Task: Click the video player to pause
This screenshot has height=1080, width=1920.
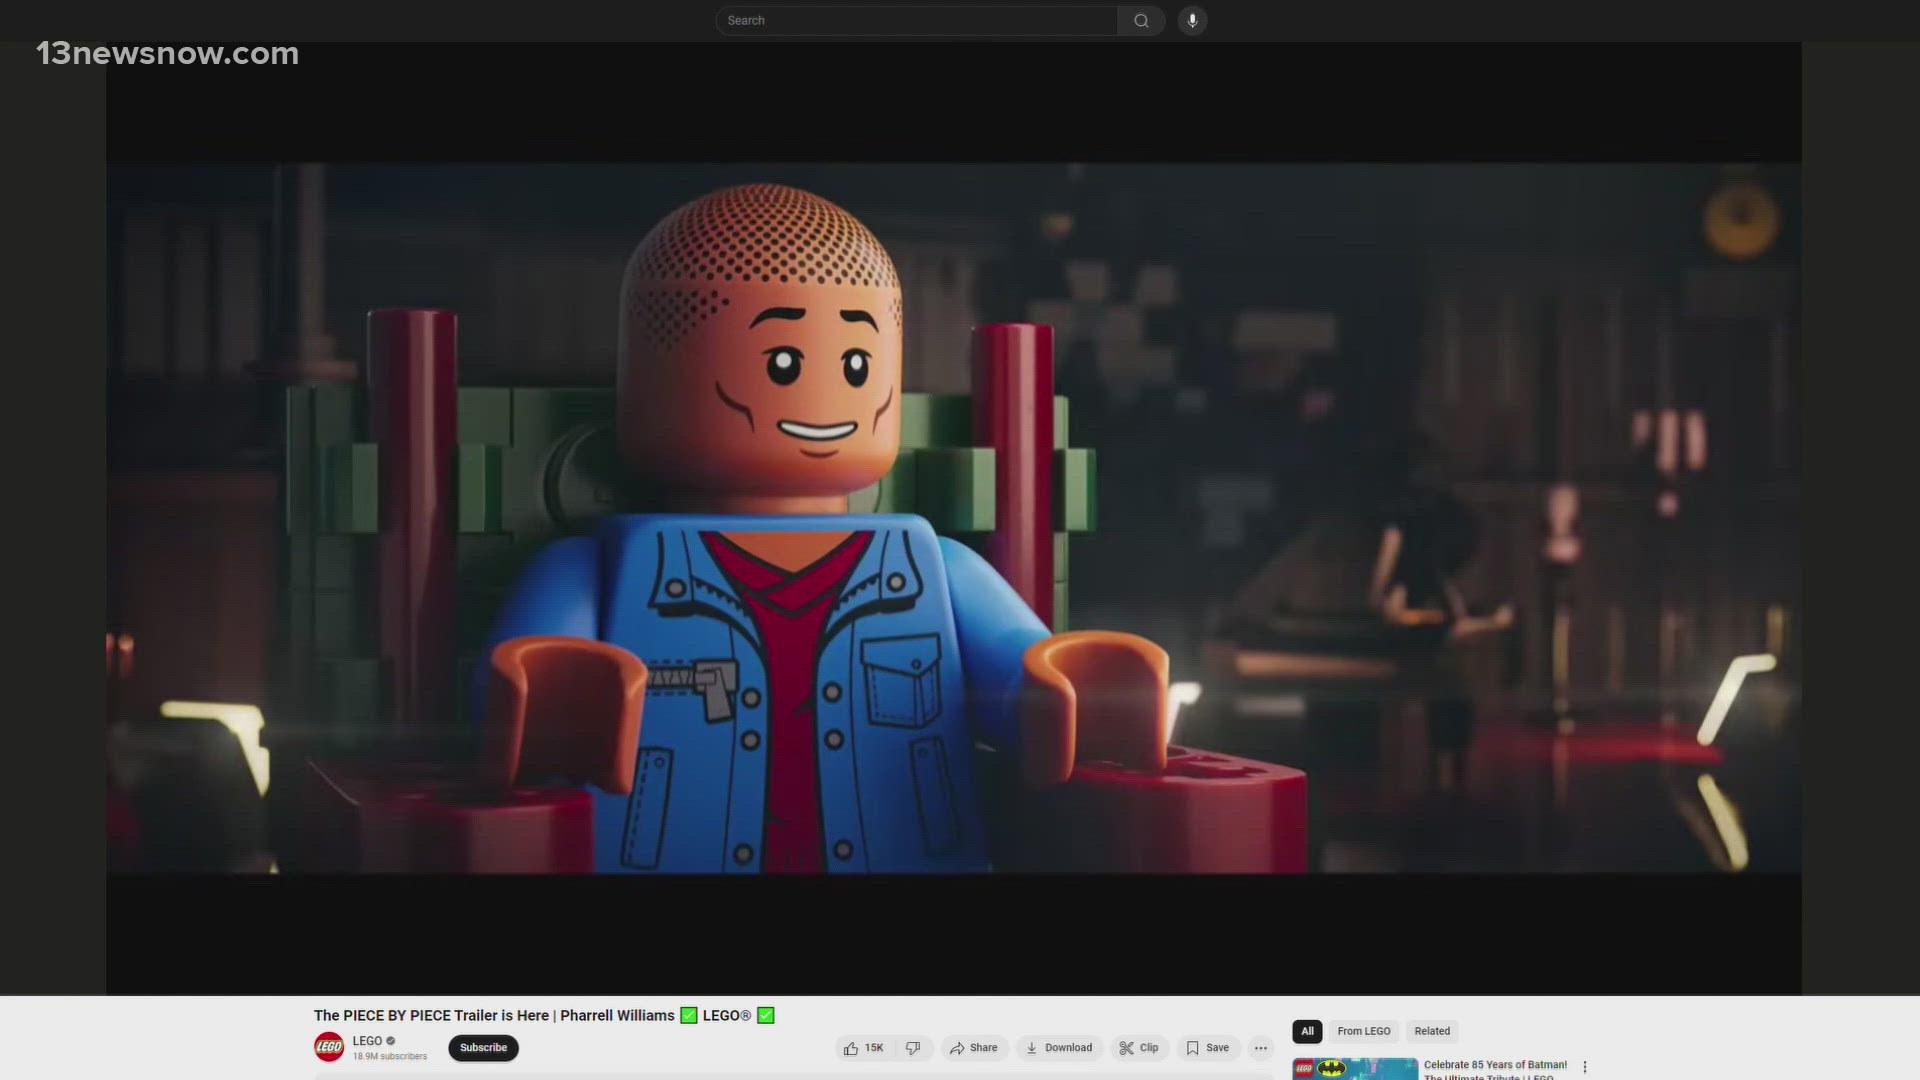Action: tap(954, 518)
